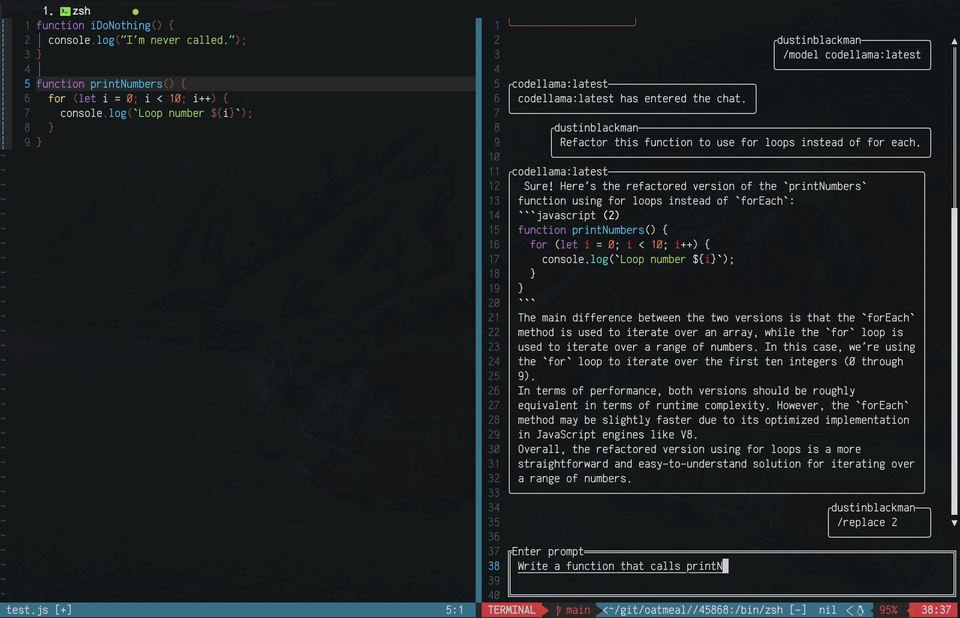Focus the Enter prompt input field

(x=620, y=566)
